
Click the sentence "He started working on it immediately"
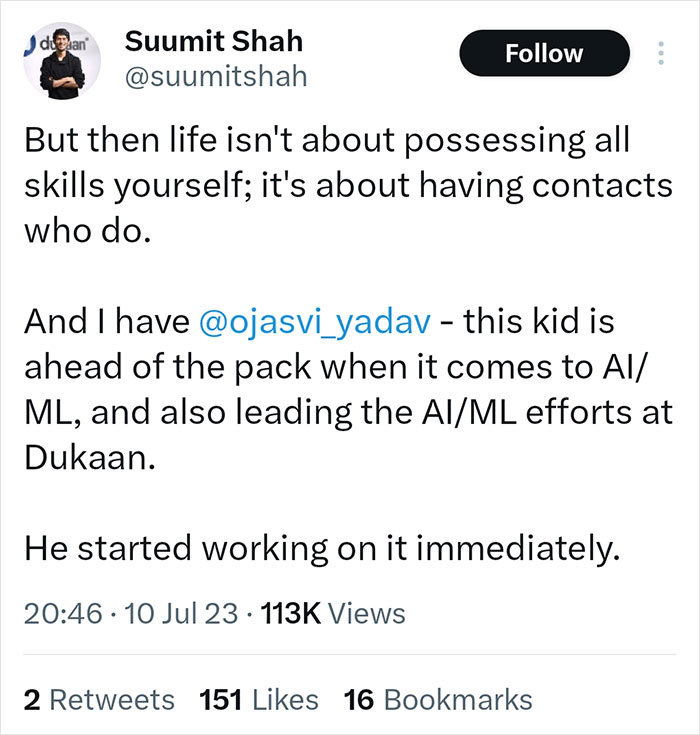(323, 547)
